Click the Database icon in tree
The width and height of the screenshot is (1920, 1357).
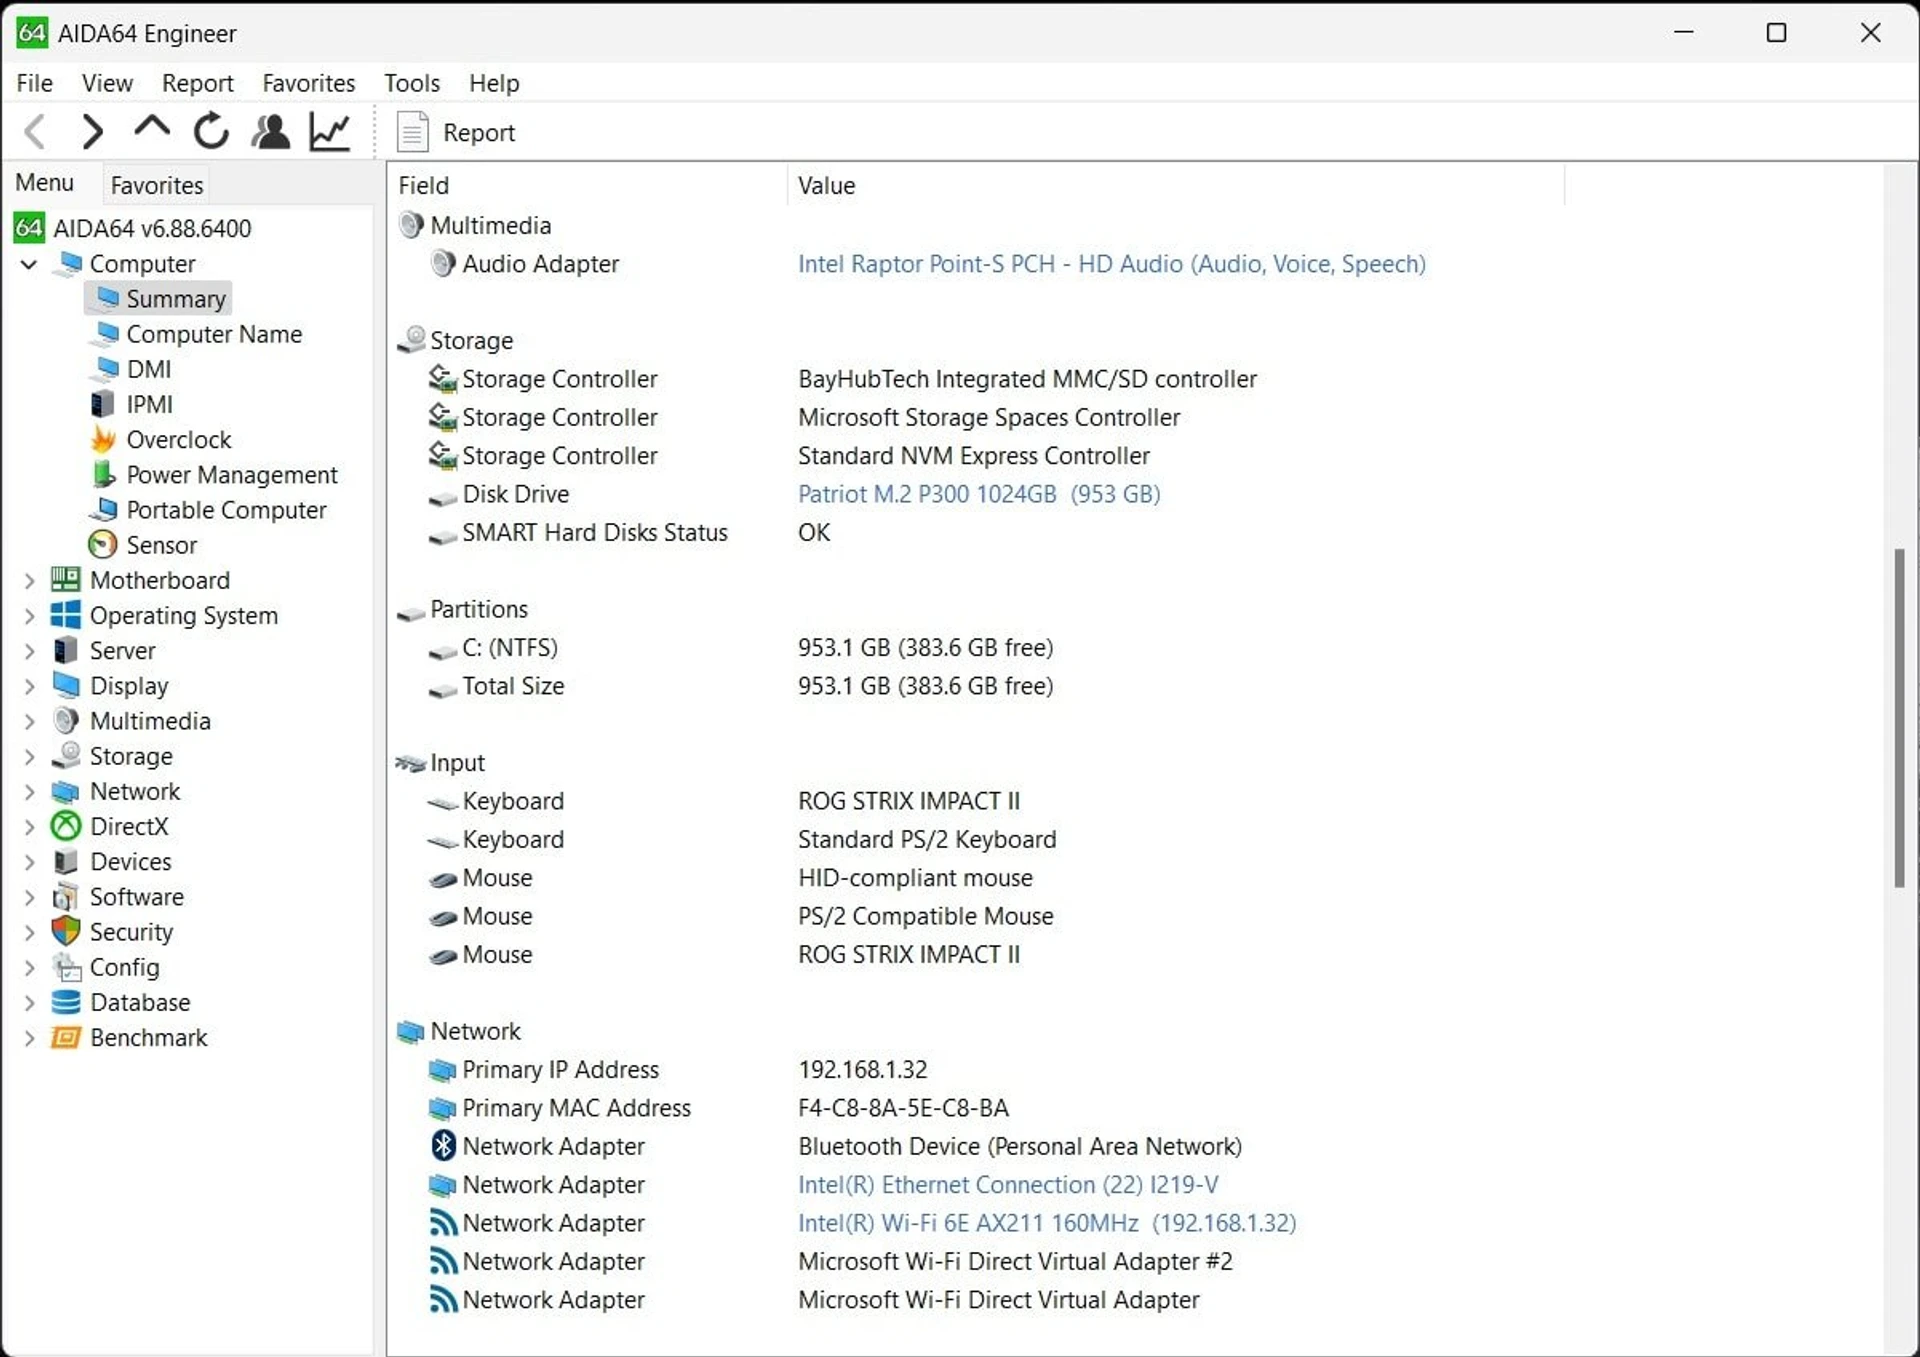point(66,1002)
